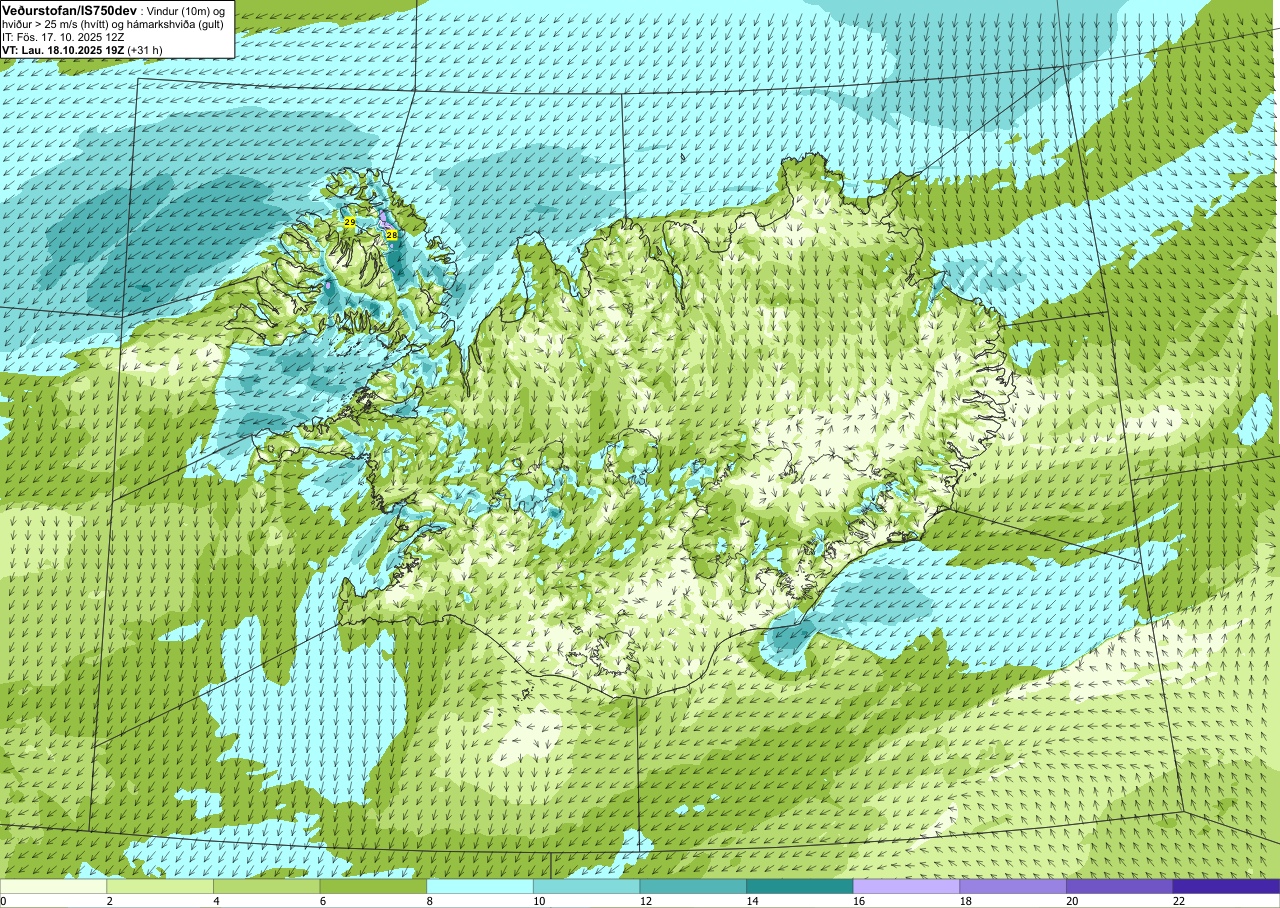Image resolution: width=1280 pixels, height=908 pixels.
Task: Pick the 12–14 m/s teal legend swatch
Action: 693,886
